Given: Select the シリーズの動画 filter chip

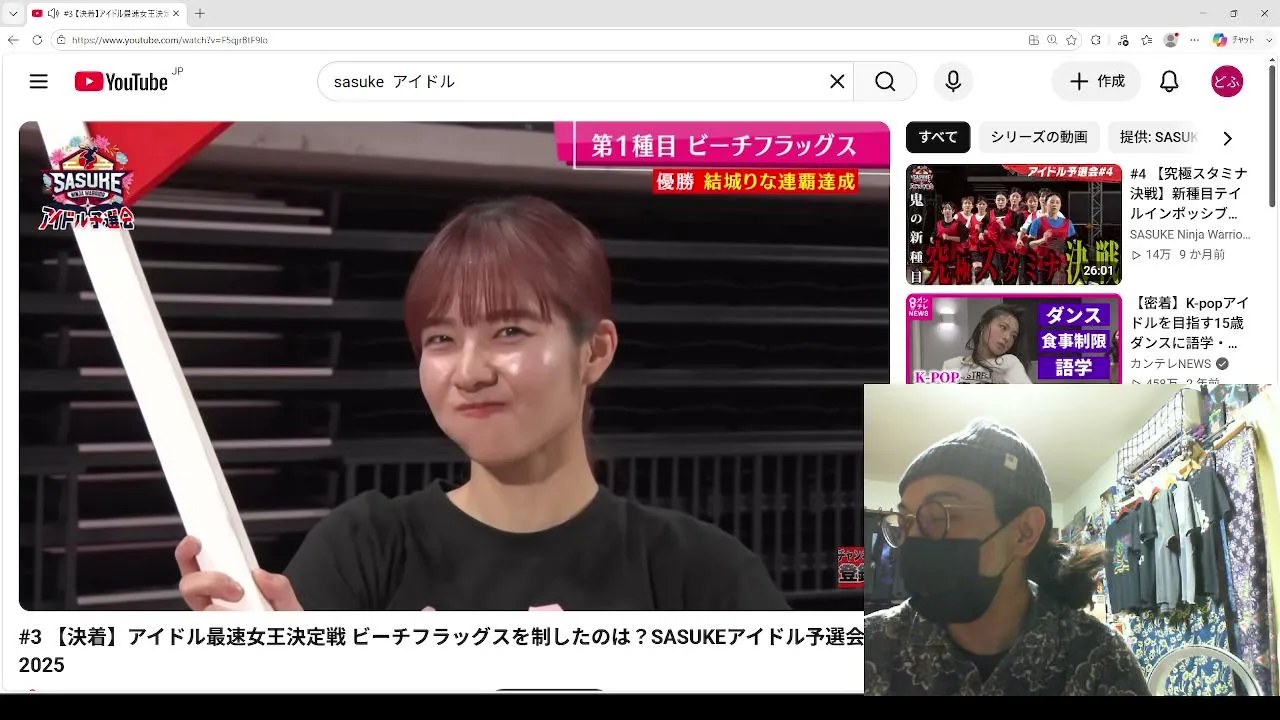Looking at the screenshot, I should tap(1039, 137).
